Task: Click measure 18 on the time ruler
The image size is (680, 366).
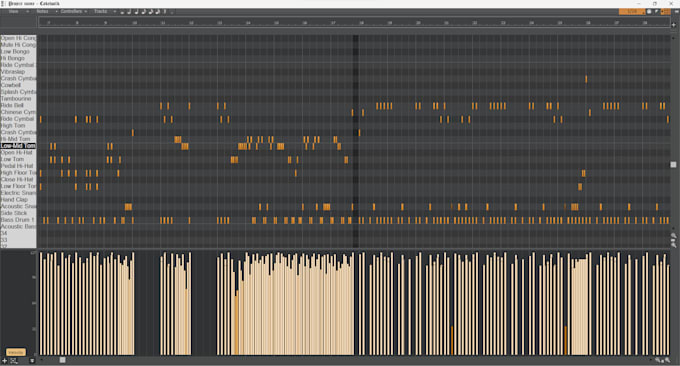Action: [x=361, y=23]
